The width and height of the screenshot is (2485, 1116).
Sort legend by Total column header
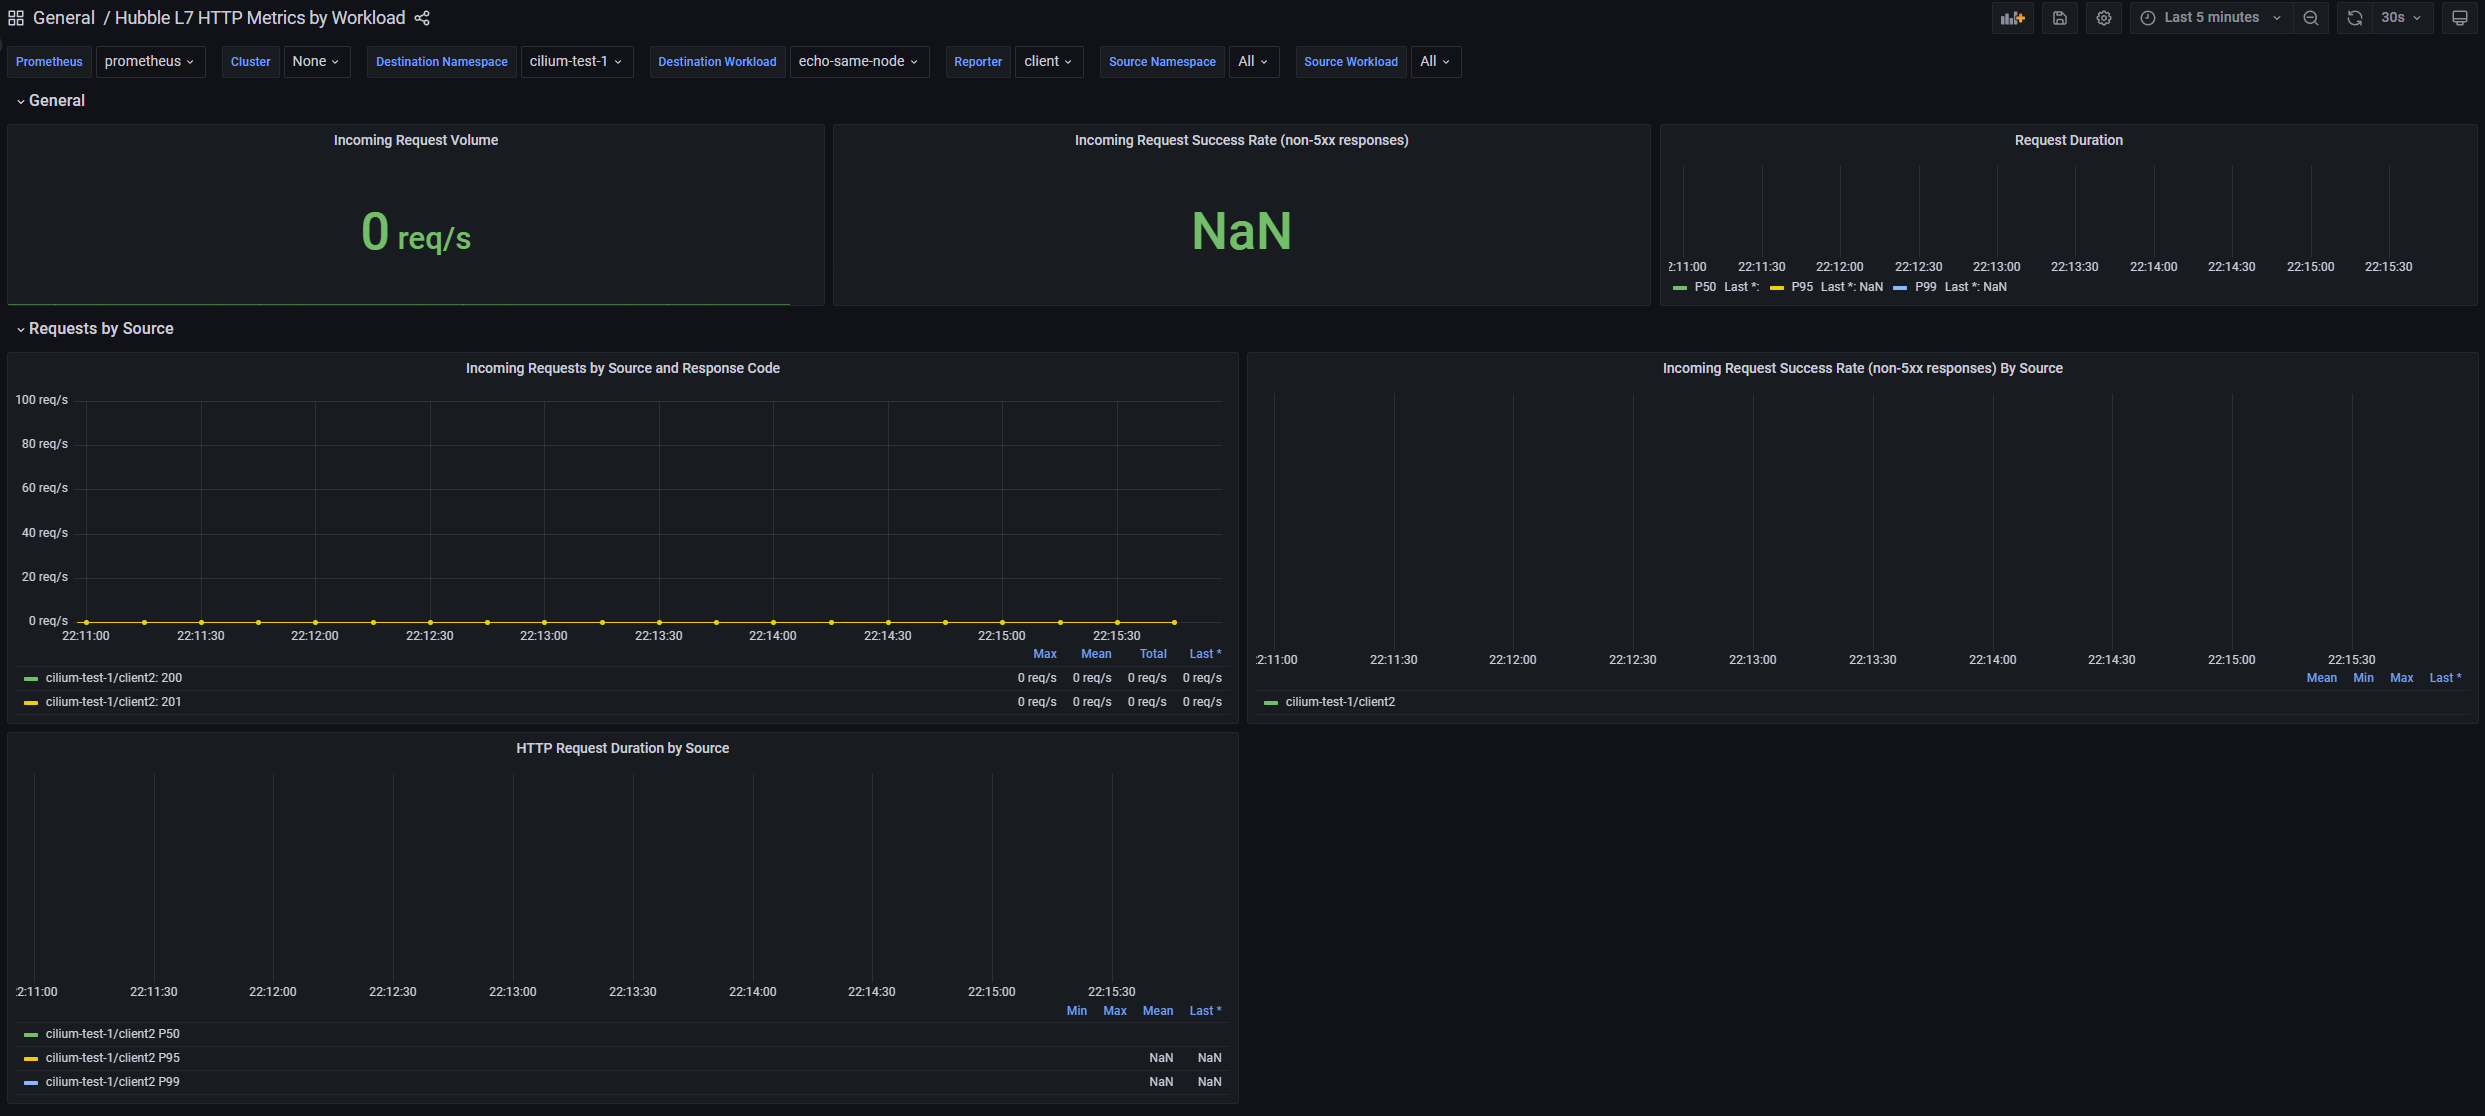(1153, 654)
